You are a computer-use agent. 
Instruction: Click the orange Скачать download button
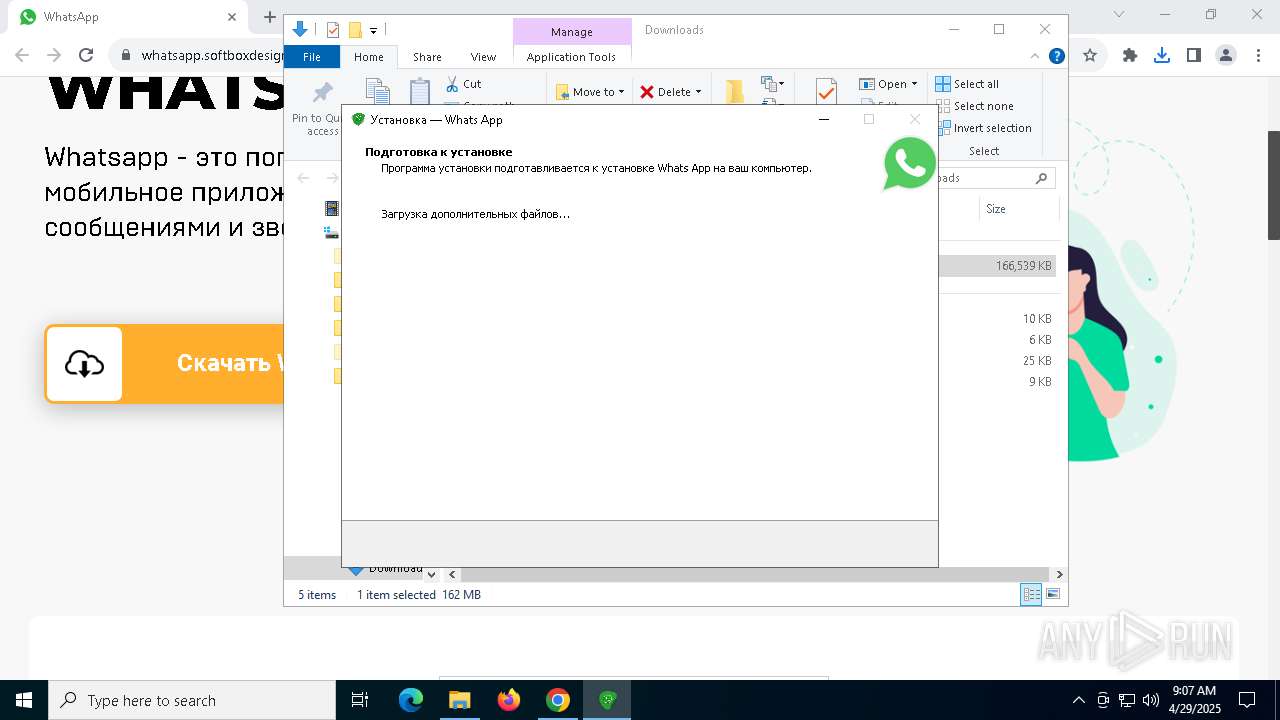click(x=165, y=364)
